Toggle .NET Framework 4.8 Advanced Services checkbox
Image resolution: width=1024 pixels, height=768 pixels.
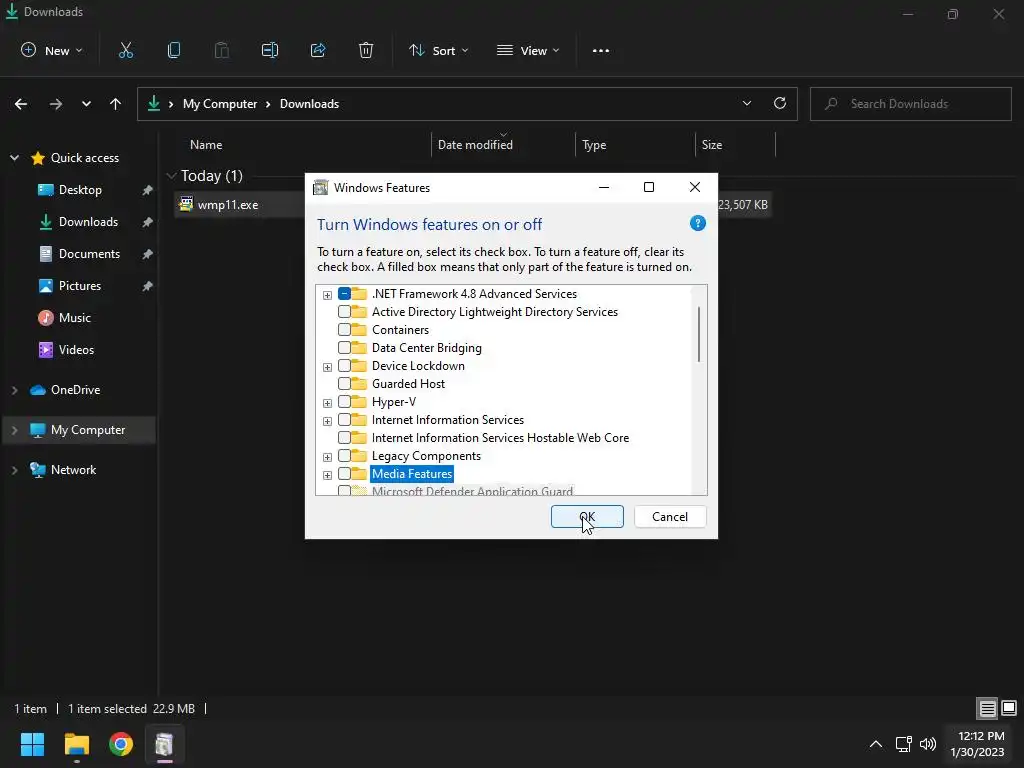[x=344, y=294]
